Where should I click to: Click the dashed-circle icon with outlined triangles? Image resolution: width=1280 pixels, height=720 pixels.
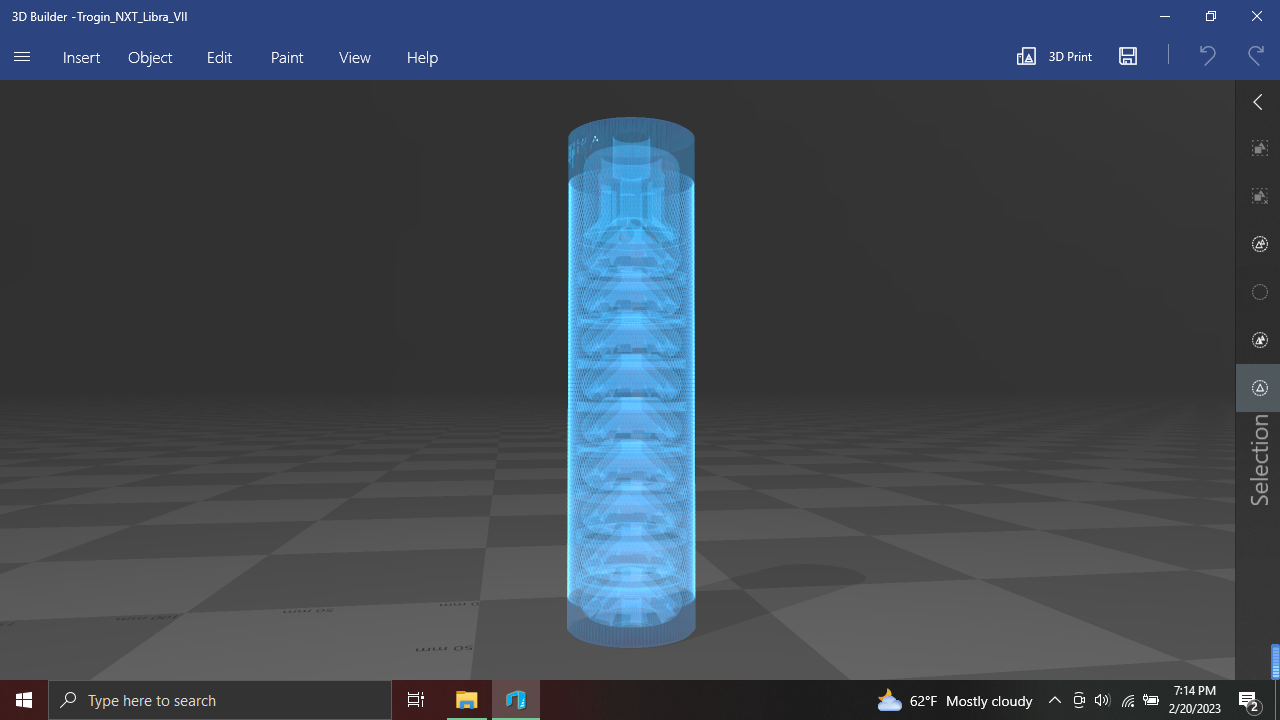[x=1260, y=244]
